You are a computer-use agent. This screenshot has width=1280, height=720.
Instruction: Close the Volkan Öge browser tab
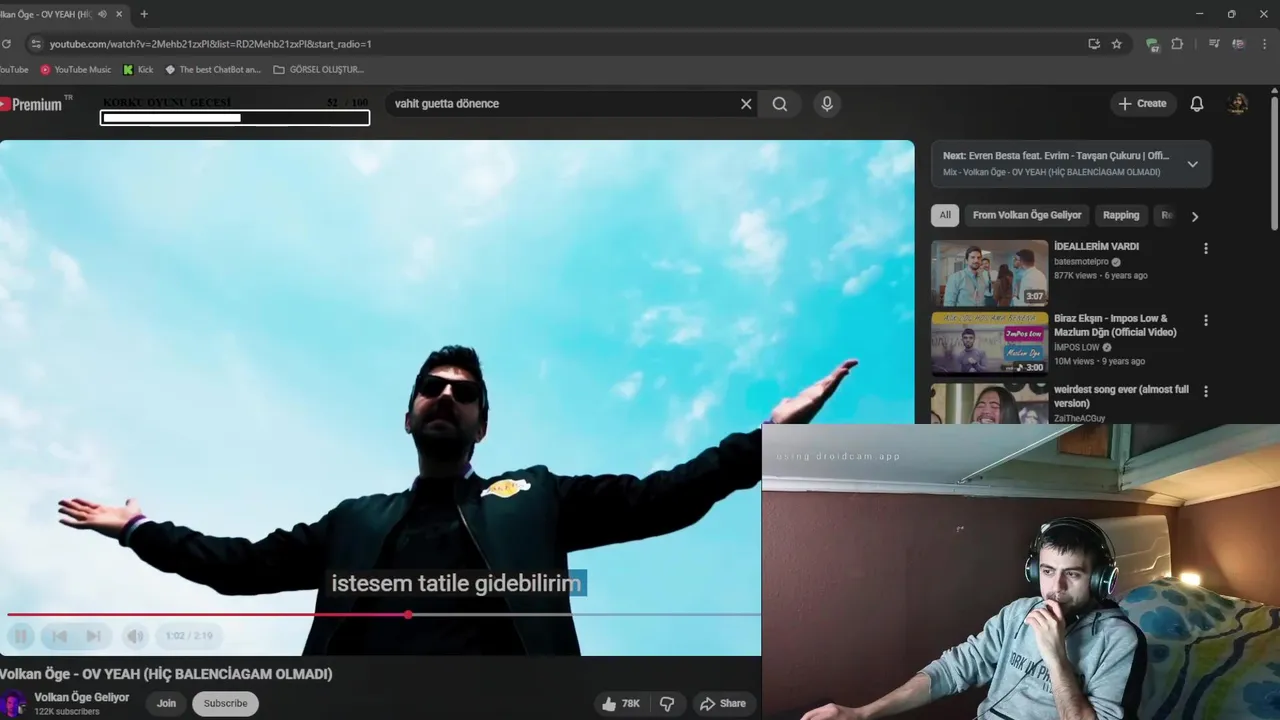tap(118, 14)
